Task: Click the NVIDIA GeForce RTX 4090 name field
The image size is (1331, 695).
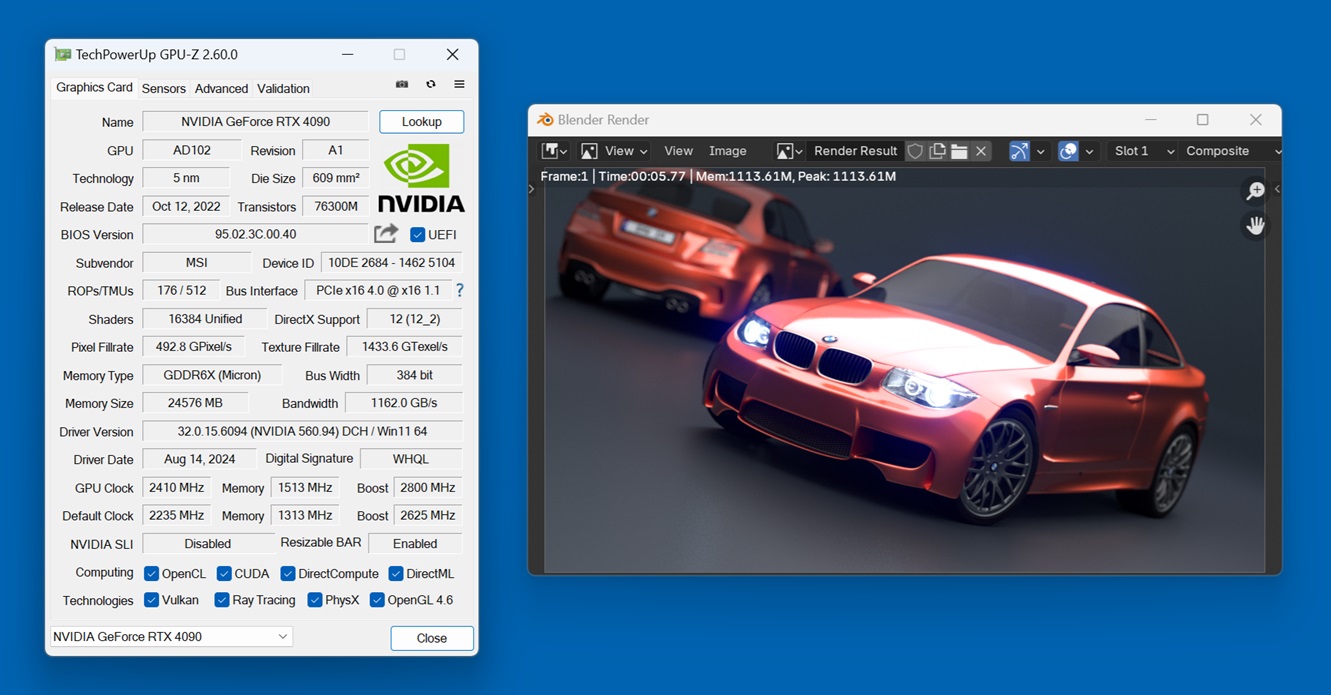Action: [255, 122]
